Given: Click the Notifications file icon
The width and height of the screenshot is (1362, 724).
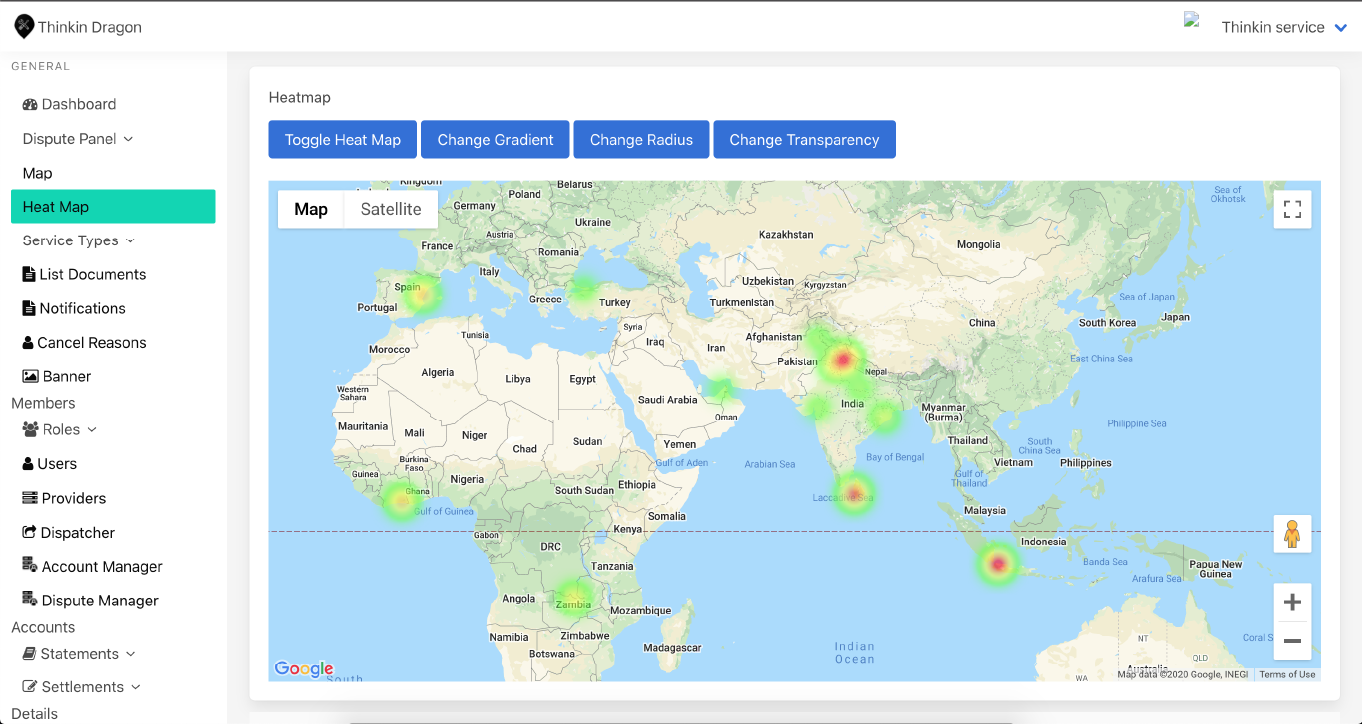Looking at the screenshot, I should point(29,308).
